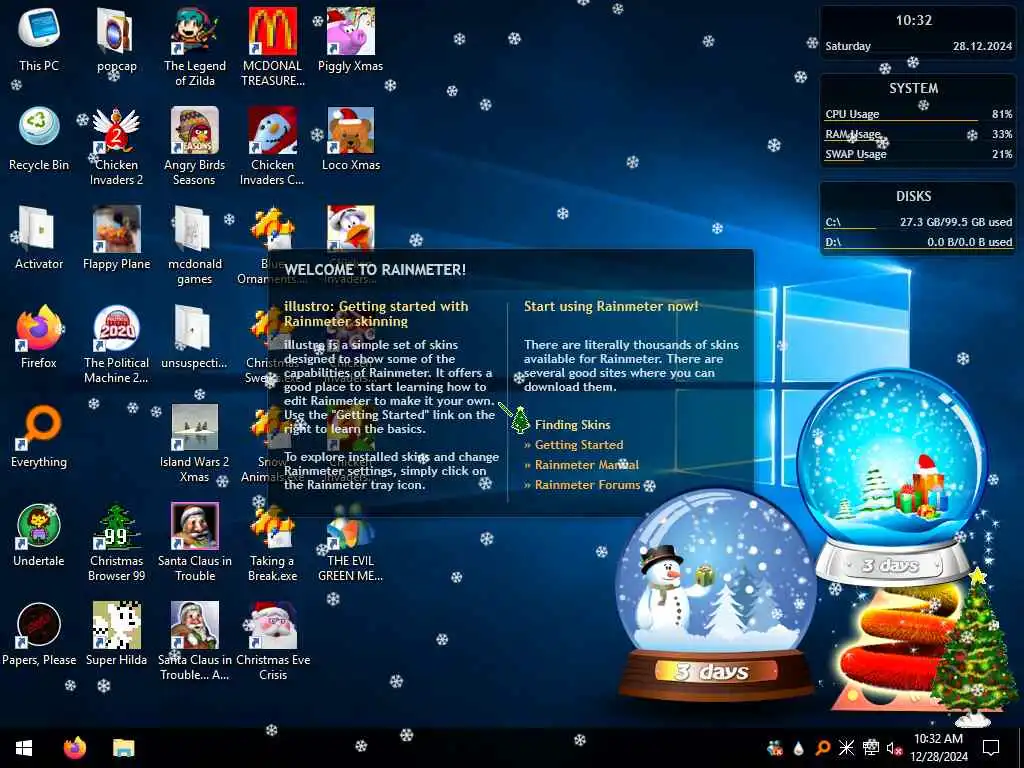Open the Getting Started link
The height and width of the screenshot is (768, 1024).
tap(579, 445)
